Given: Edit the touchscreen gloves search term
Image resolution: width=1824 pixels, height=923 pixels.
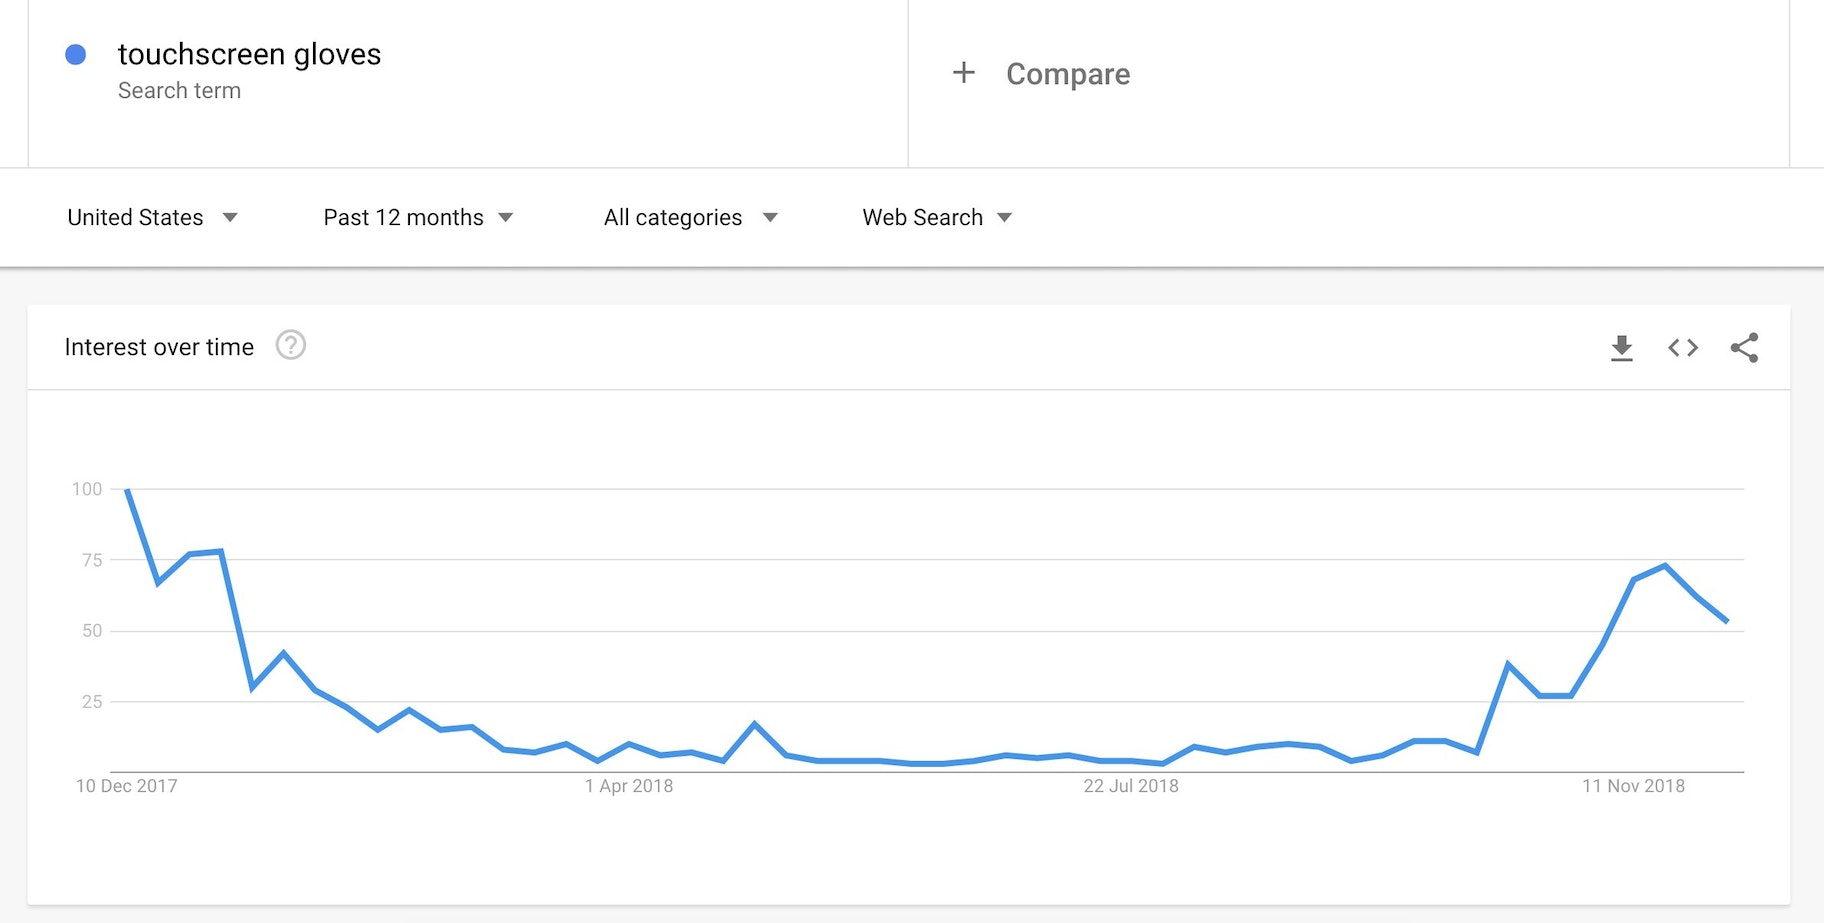Looking at the screenshot, I should [249, 54].
